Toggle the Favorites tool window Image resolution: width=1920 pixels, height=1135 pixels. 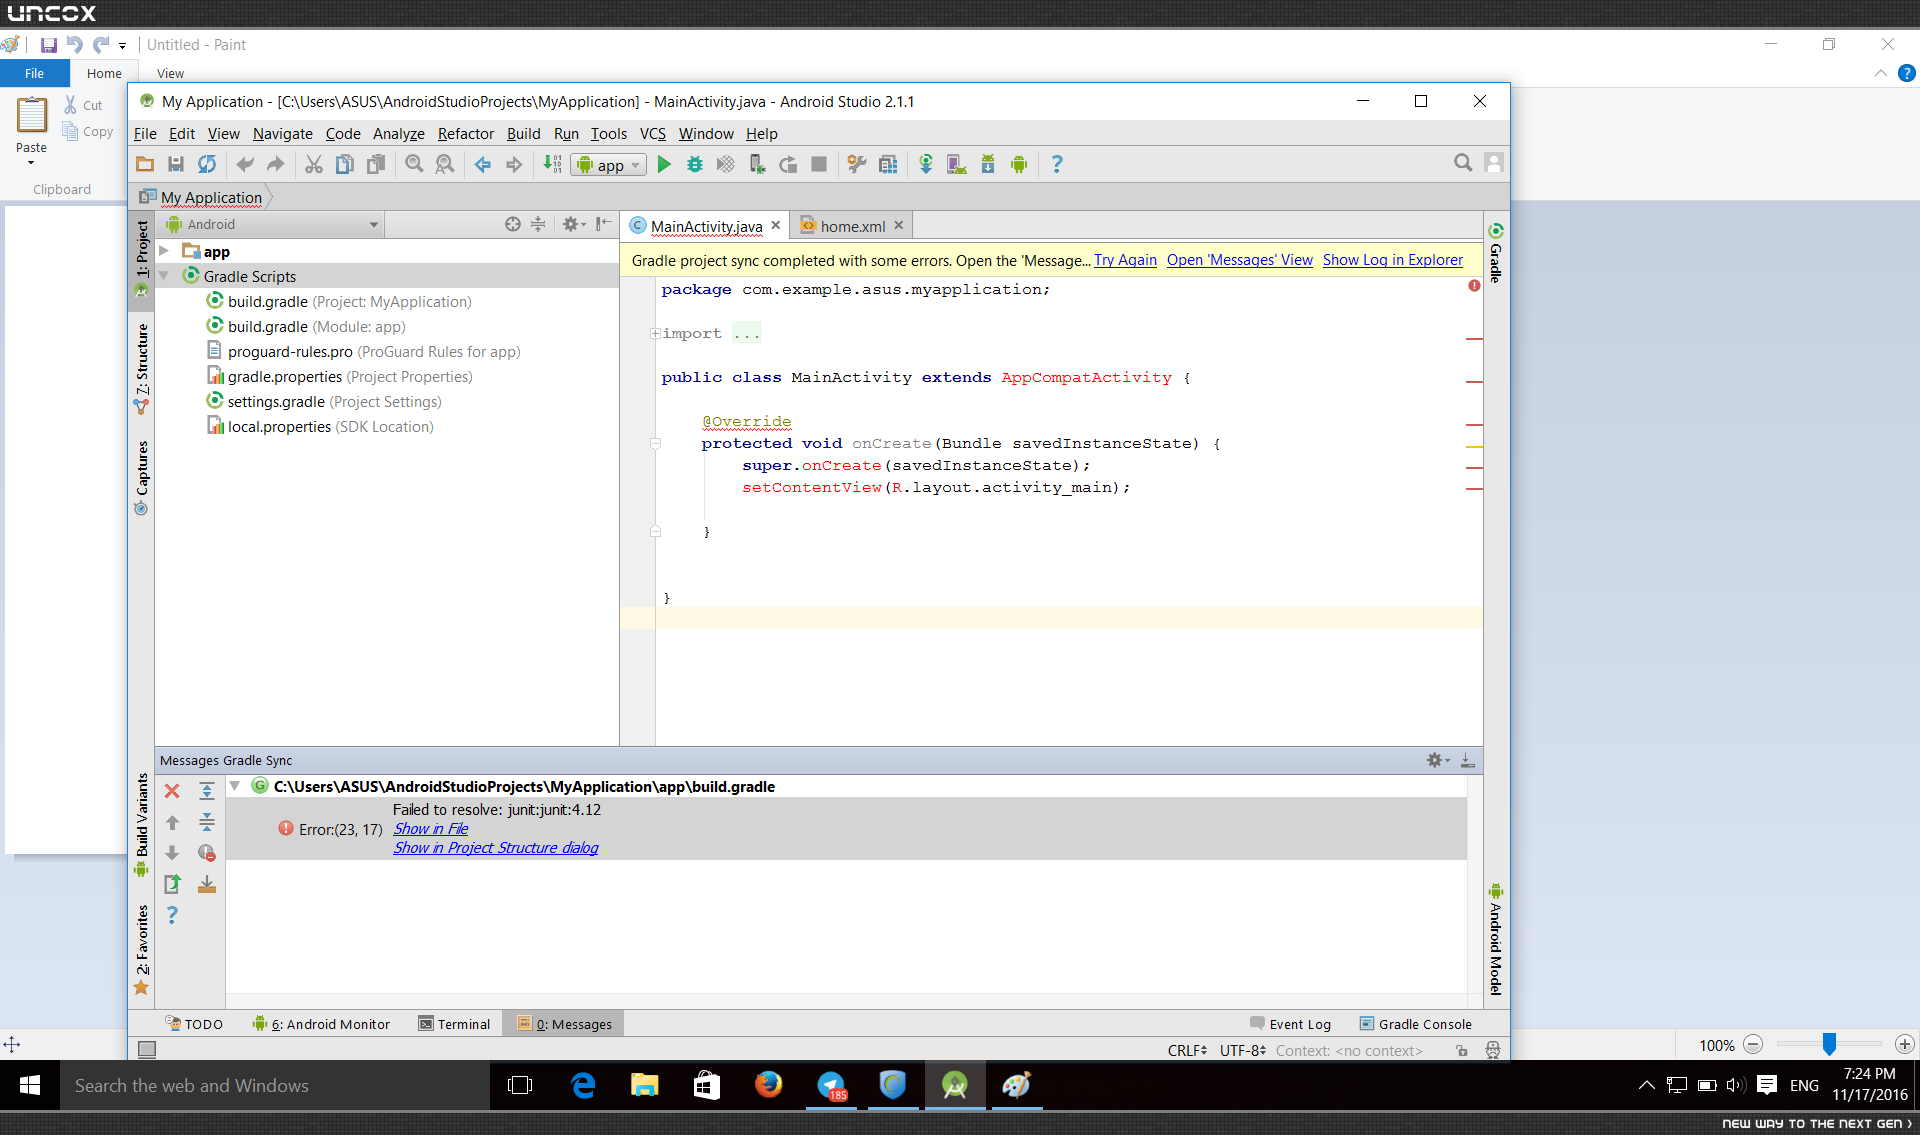142,948
